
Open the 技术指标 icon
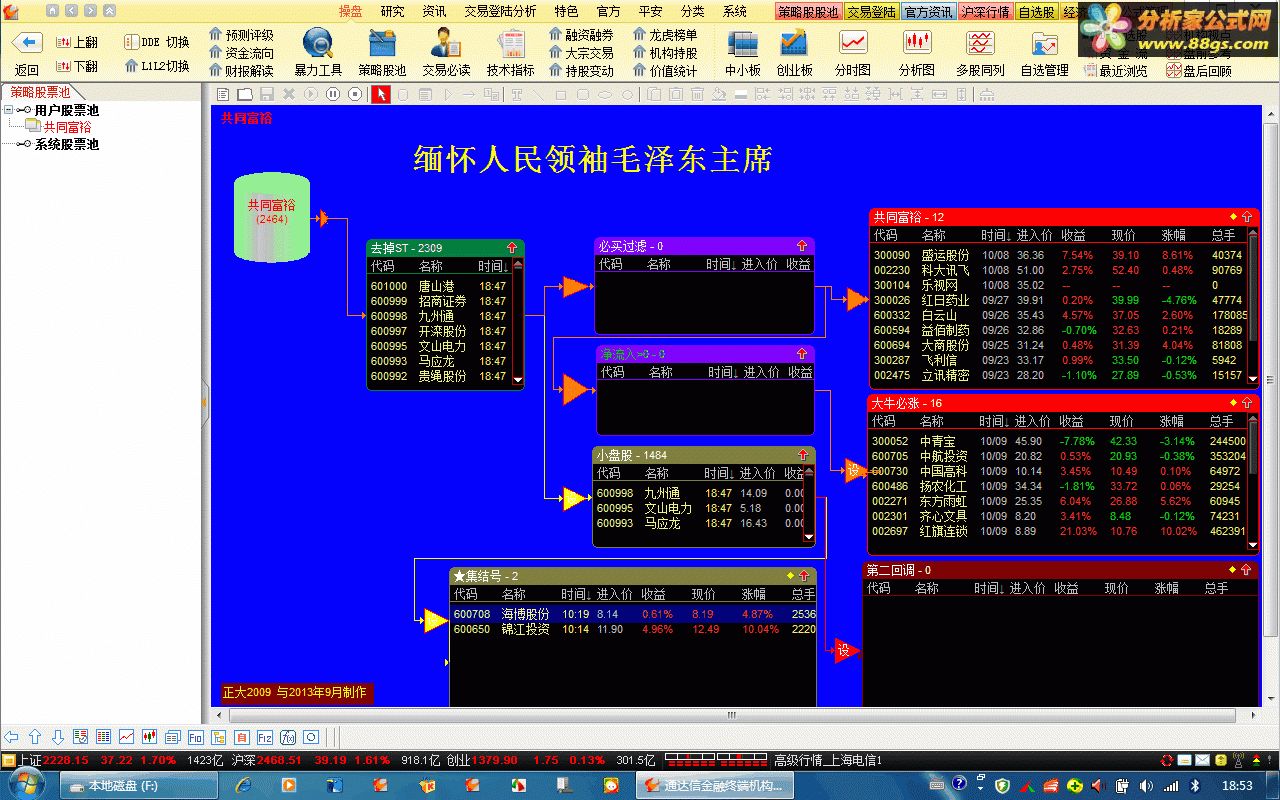511,43
